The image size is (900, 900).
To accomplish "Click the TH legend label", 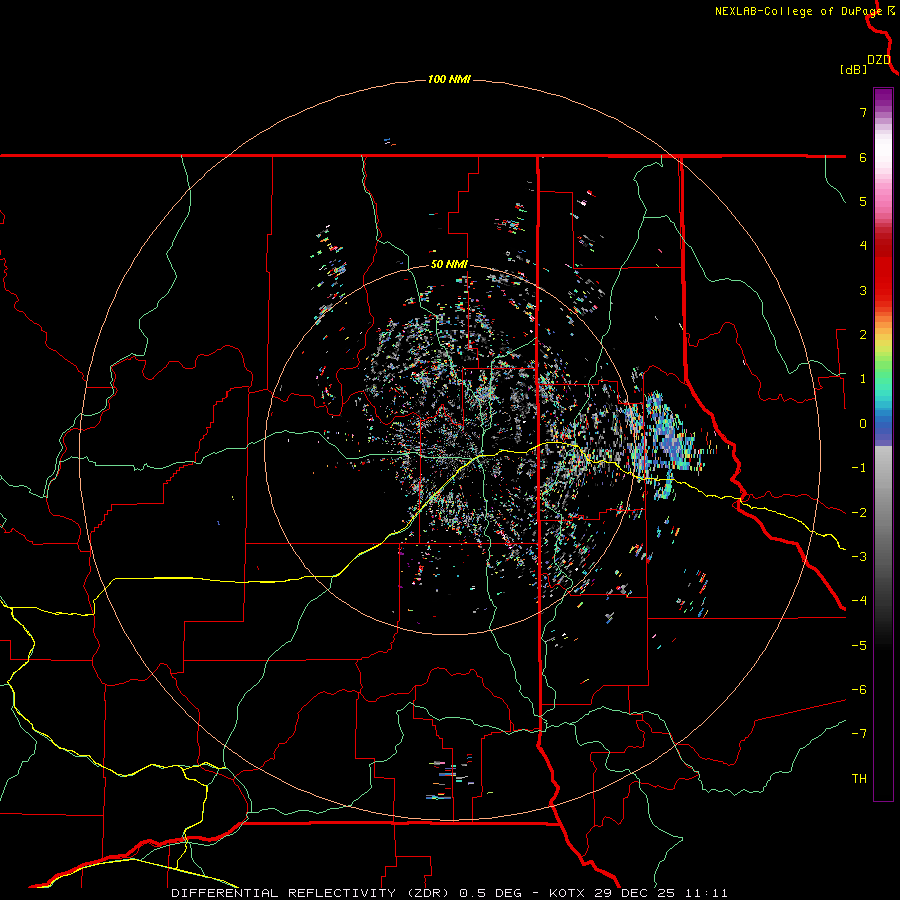I will click(859, 779).
